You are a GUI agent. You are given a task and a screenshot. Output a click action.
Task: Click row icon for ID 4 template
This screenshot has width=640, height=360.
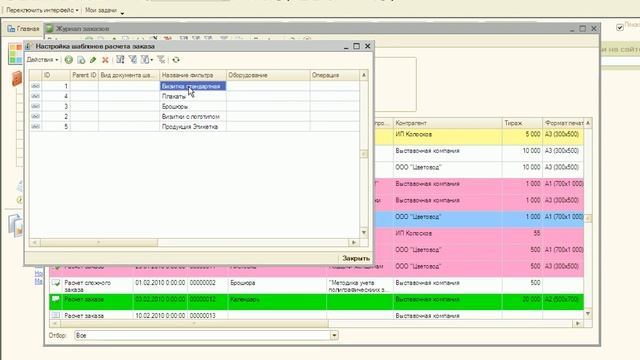[36, 96]
